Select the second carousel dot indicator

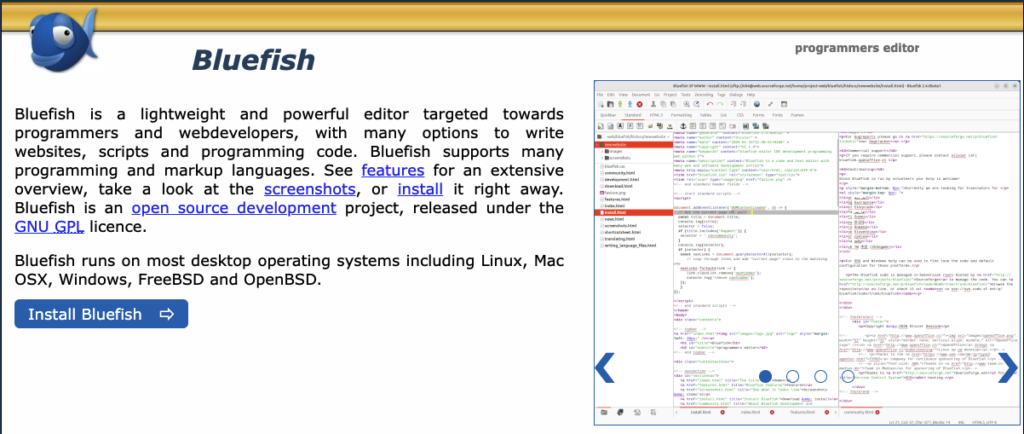tap(793, 377)
